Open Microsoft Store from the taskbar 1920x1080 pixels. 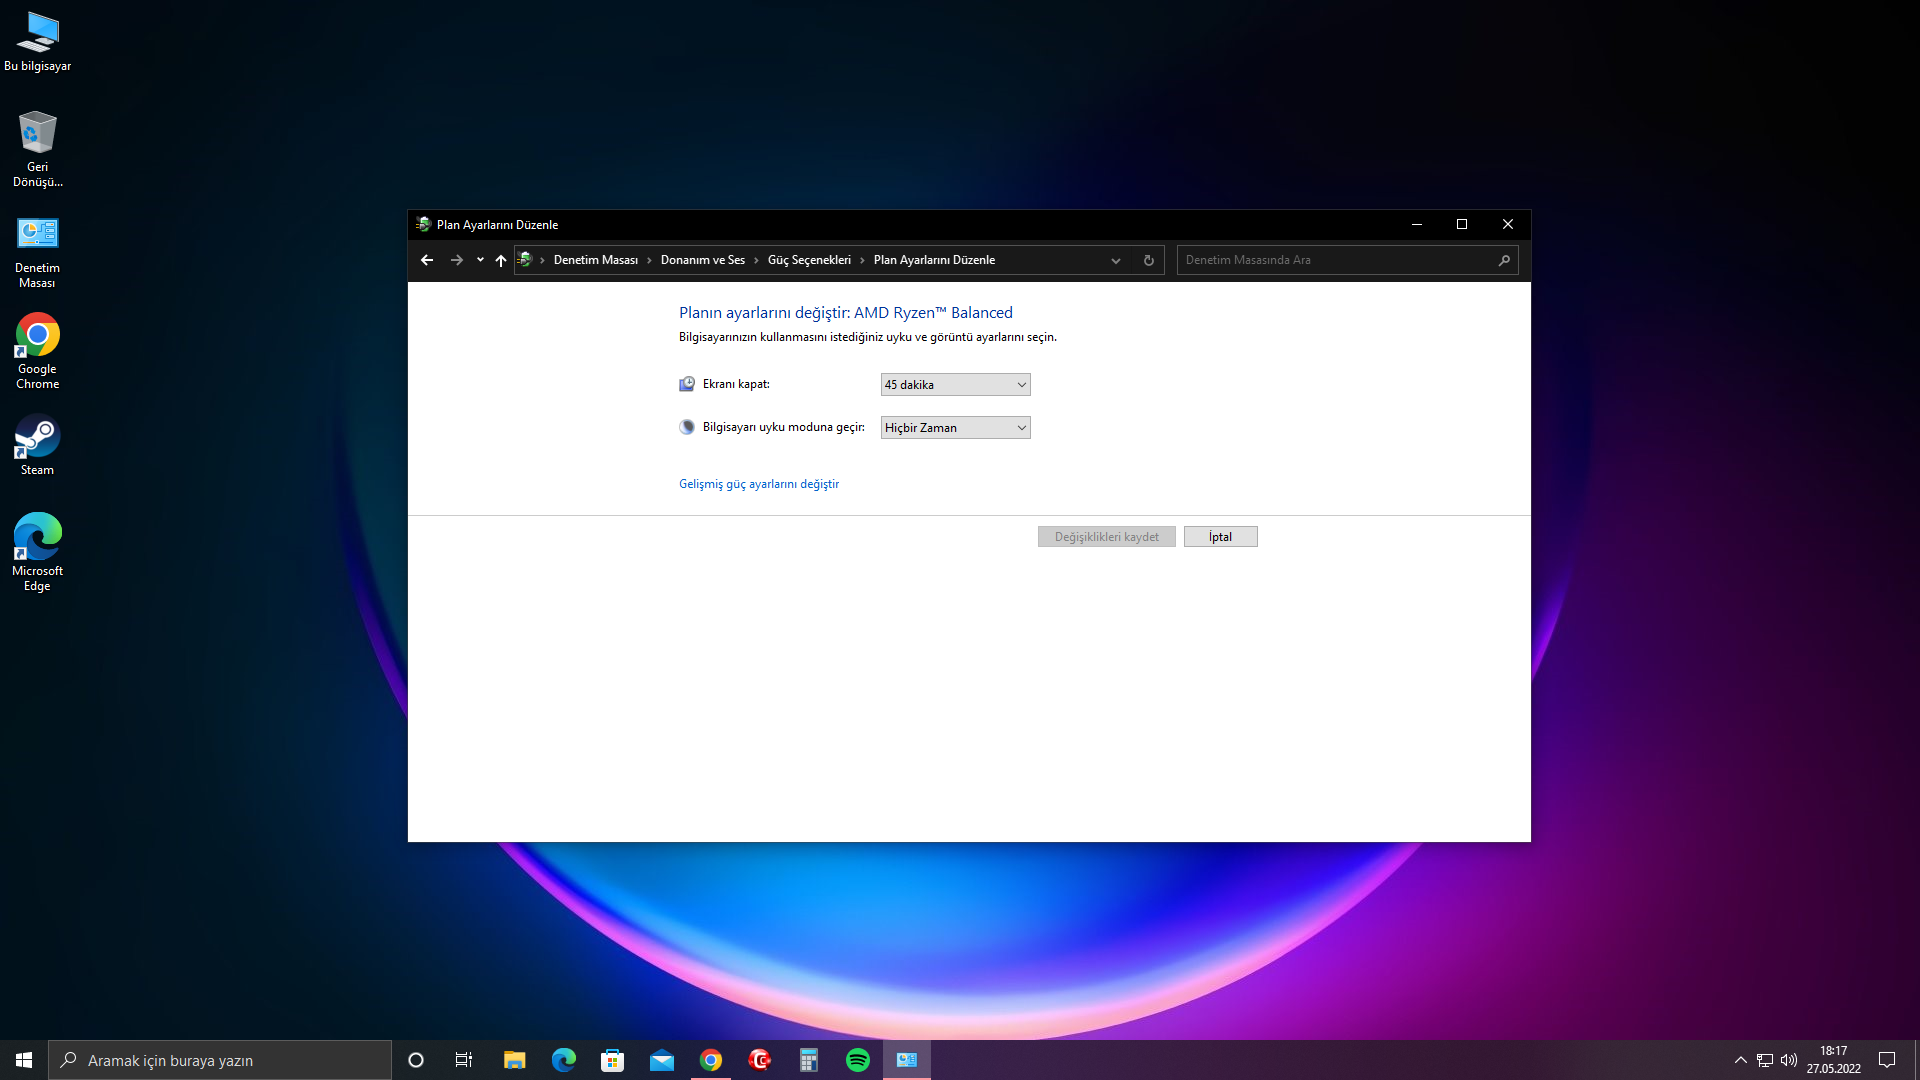[612, 1060]
